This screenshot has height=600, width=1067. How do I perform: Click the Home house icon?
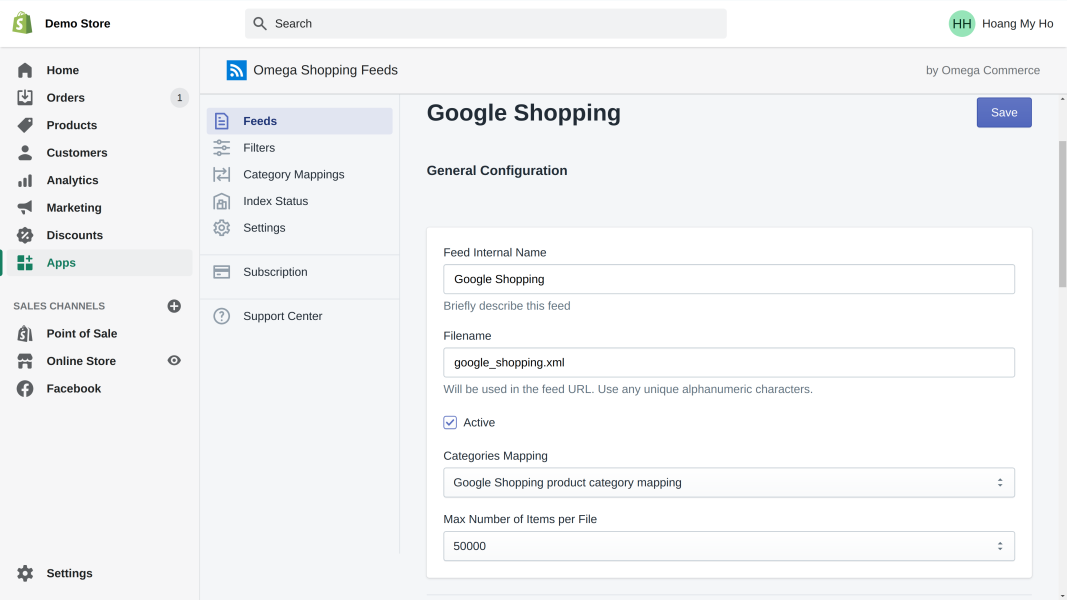(25, 70)
